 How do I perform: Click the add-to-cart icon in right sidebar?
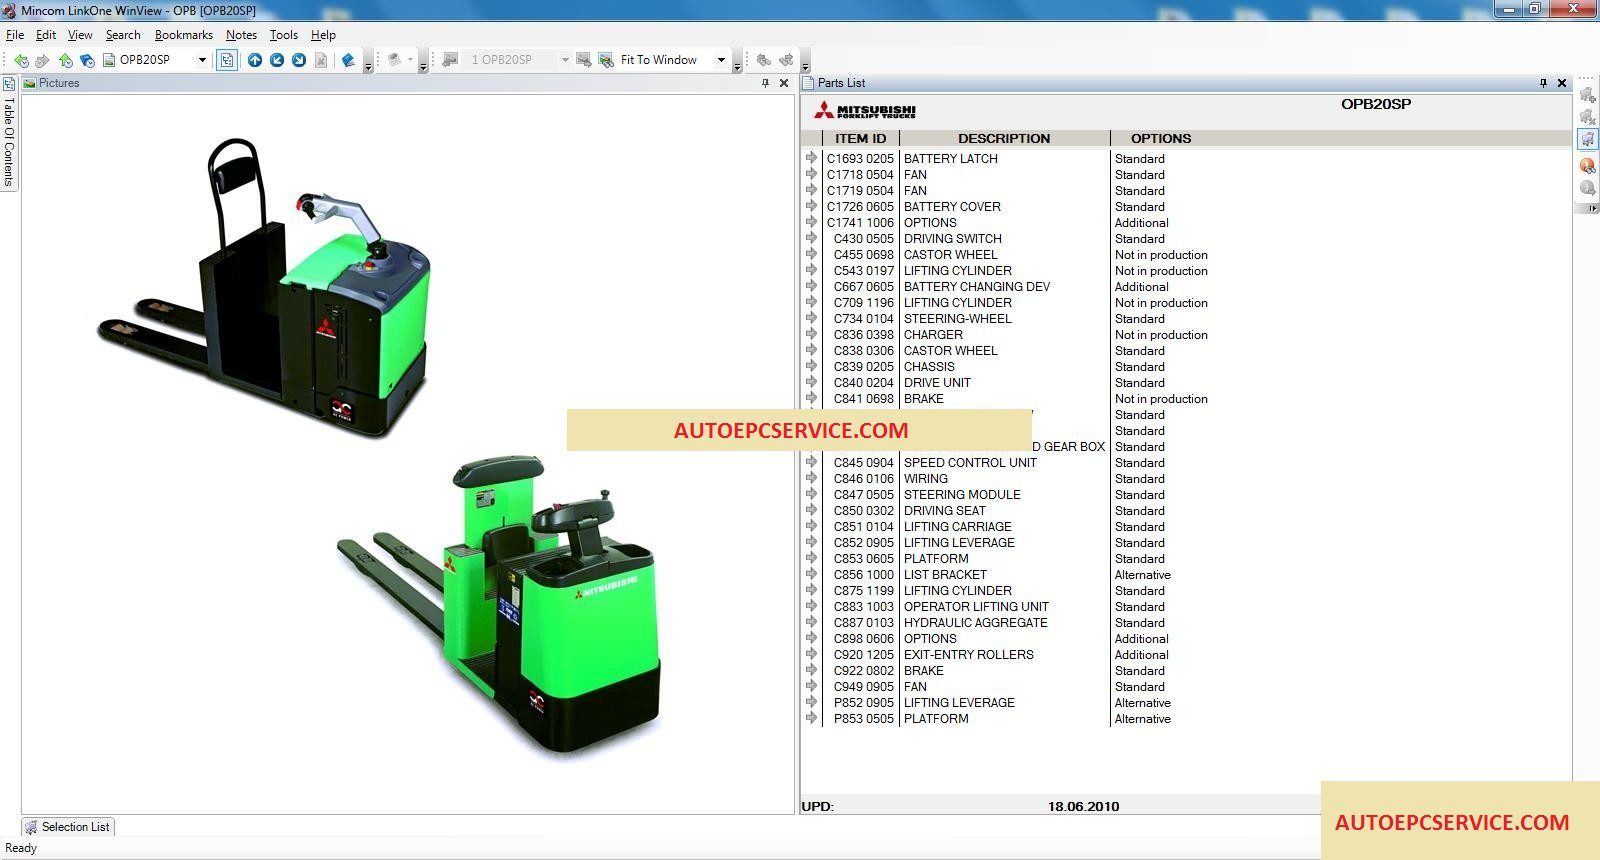click(1587, 95)
